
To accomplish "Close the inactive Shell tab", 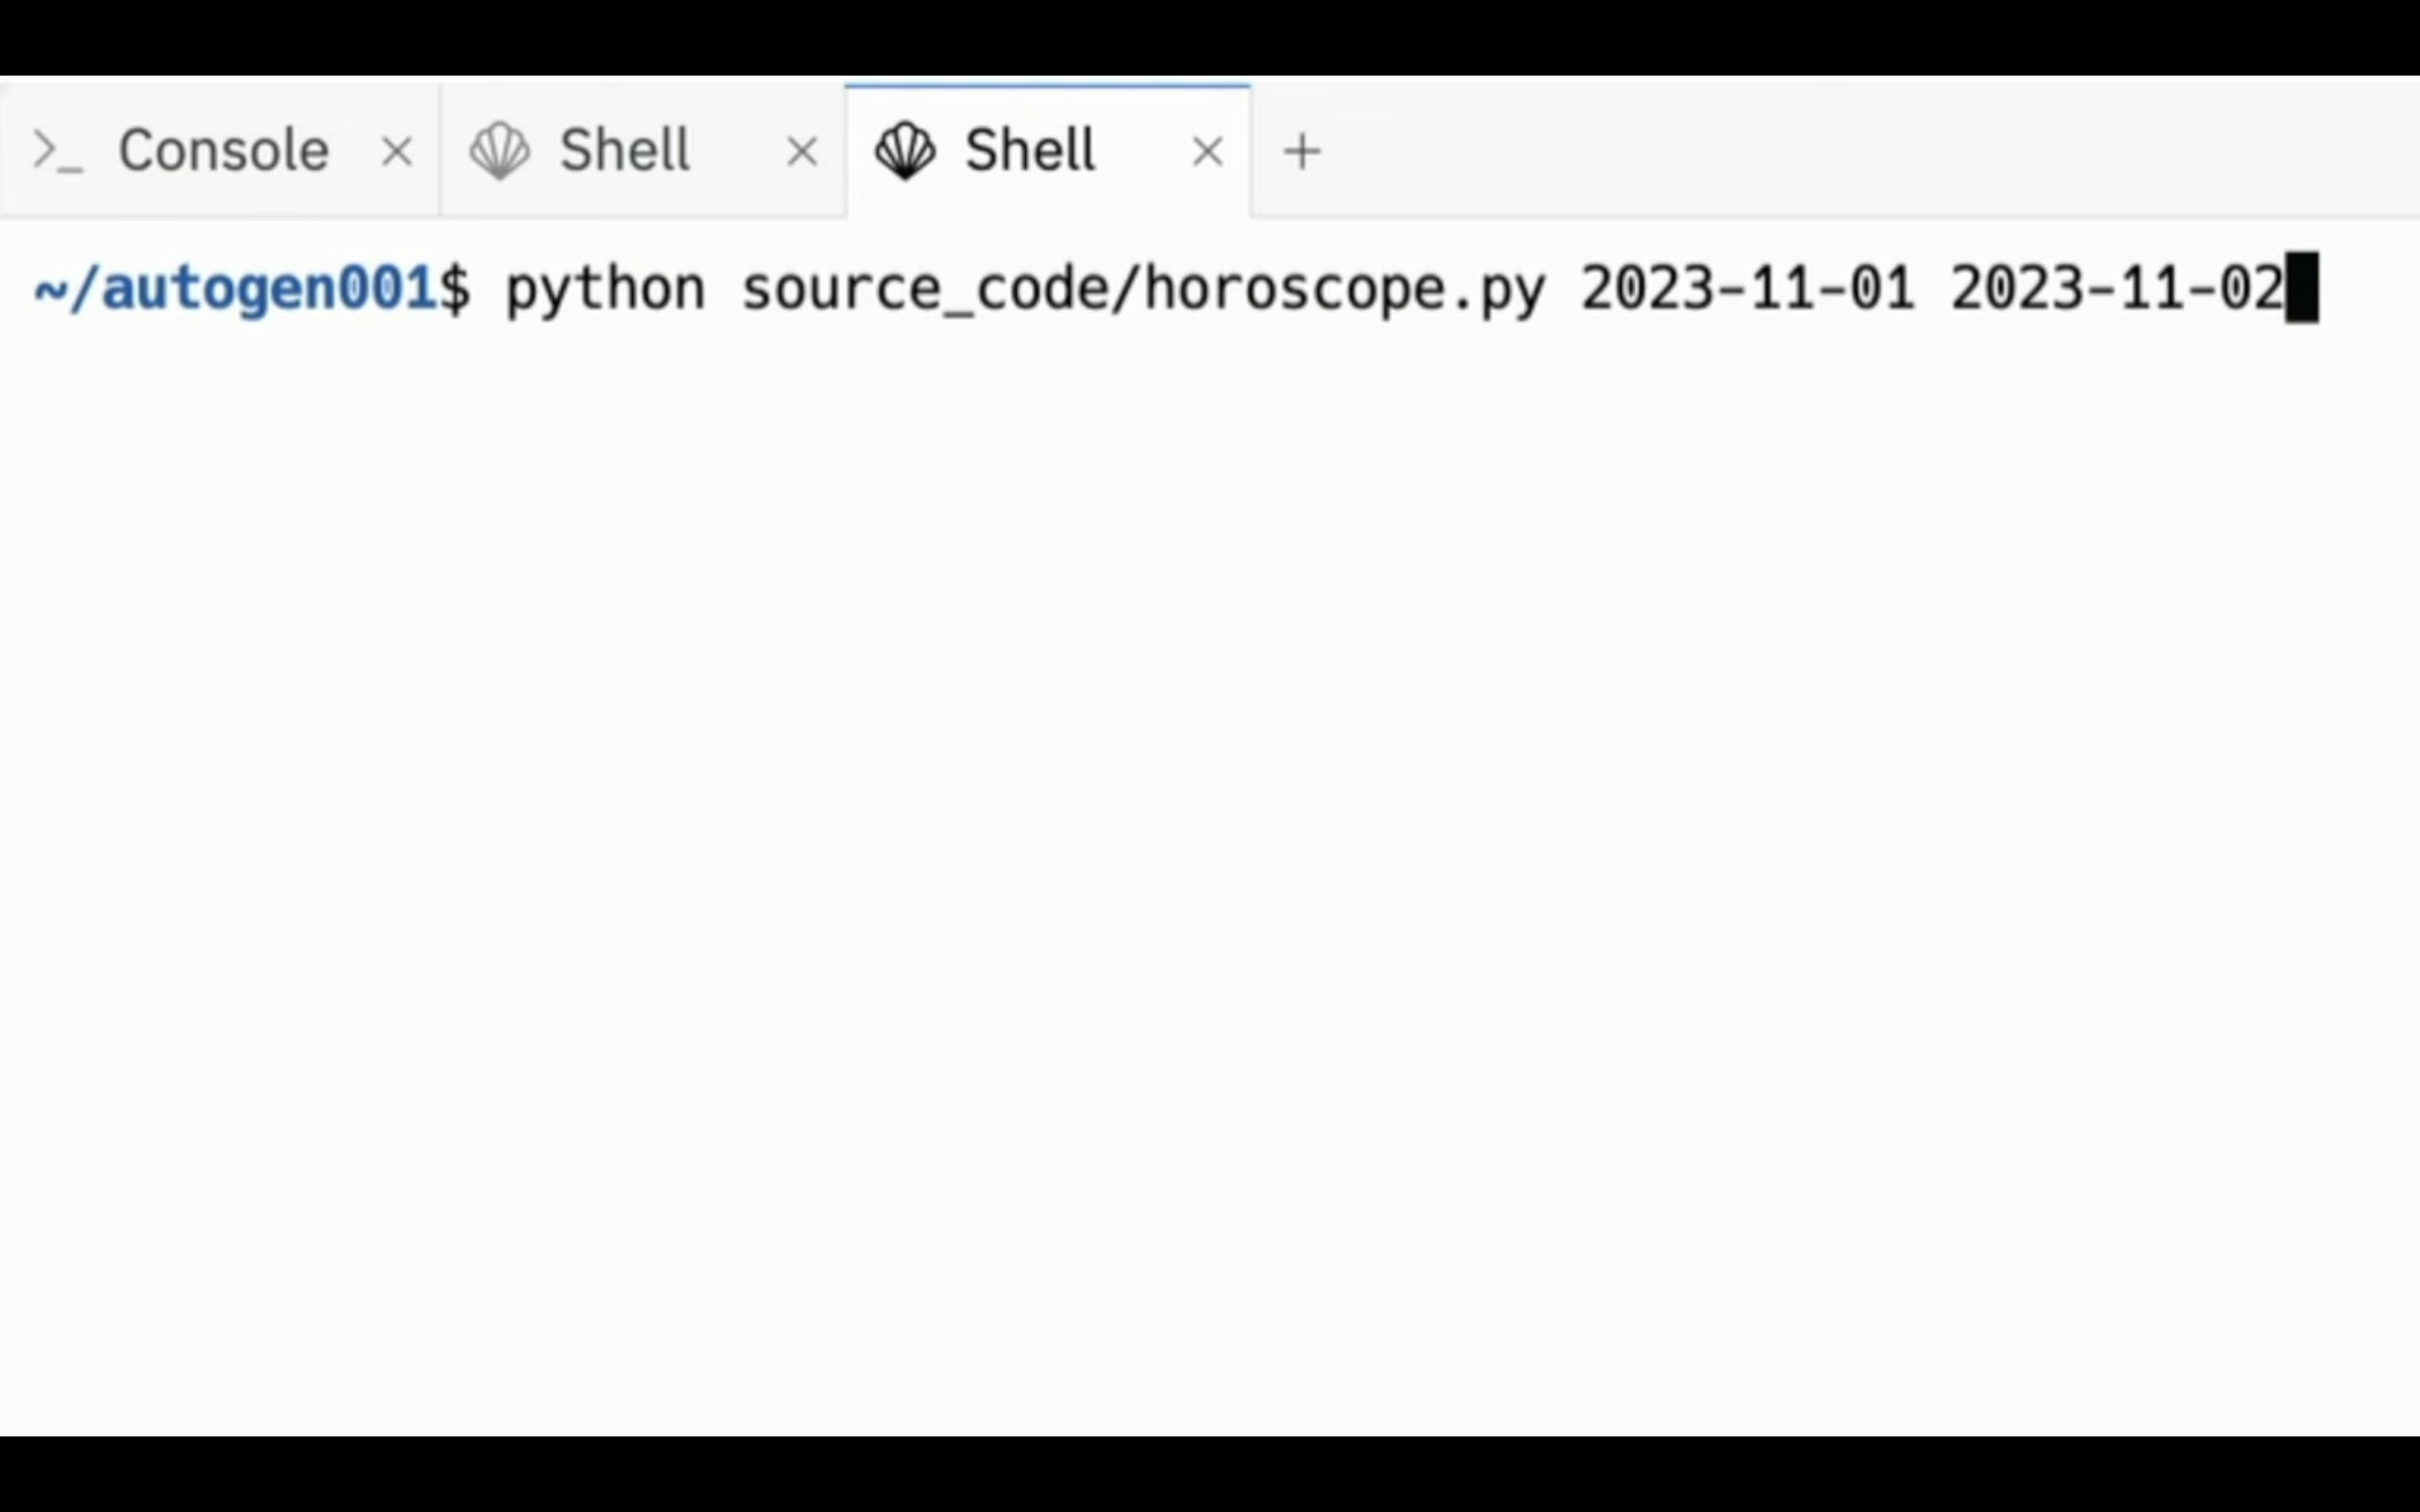I will 802,153.
